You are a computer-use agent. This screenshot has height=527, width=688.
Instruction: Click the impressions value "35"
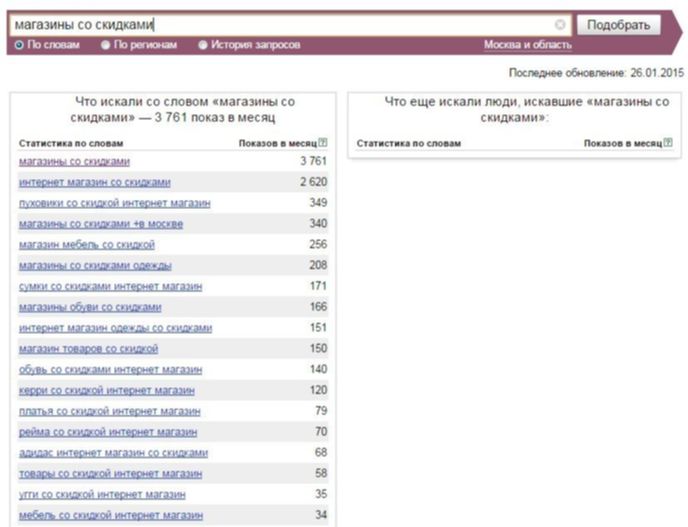(321, 494)
